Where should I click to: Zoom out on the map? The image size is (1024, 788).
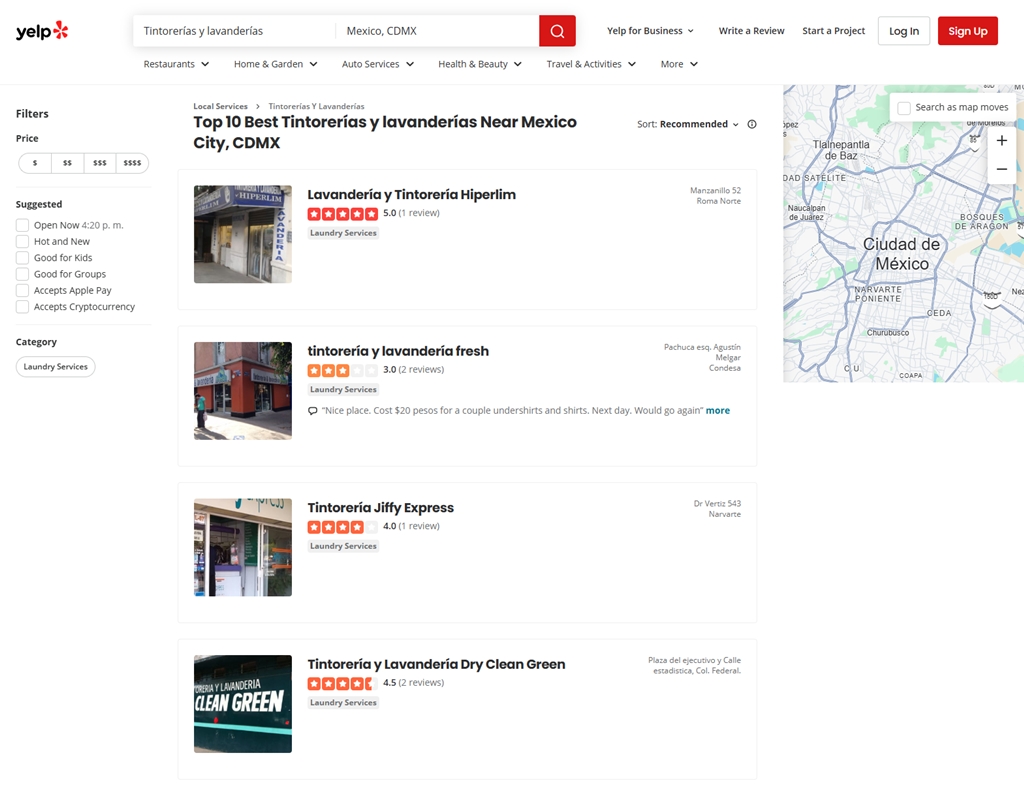tap(1001, 170)
